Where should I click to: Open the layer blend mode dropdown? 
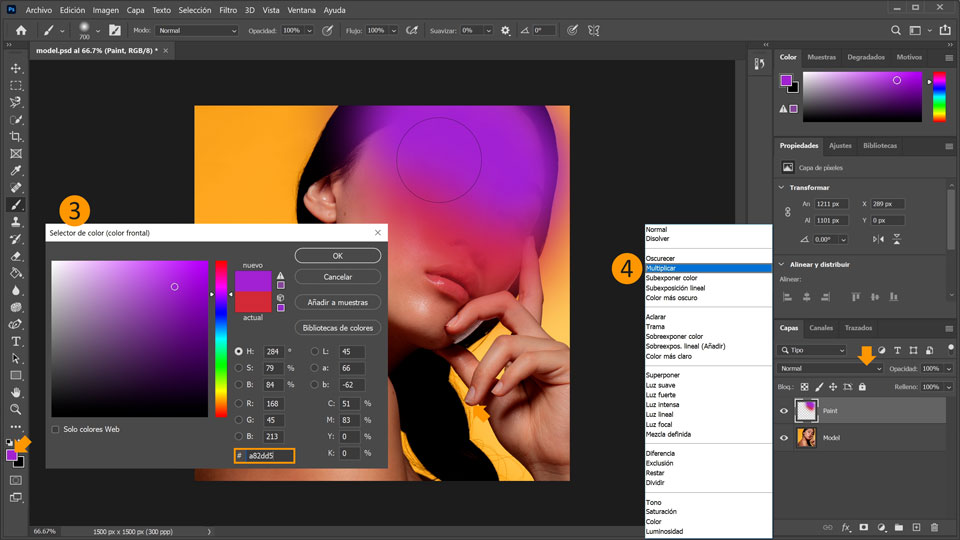[831, 369]
